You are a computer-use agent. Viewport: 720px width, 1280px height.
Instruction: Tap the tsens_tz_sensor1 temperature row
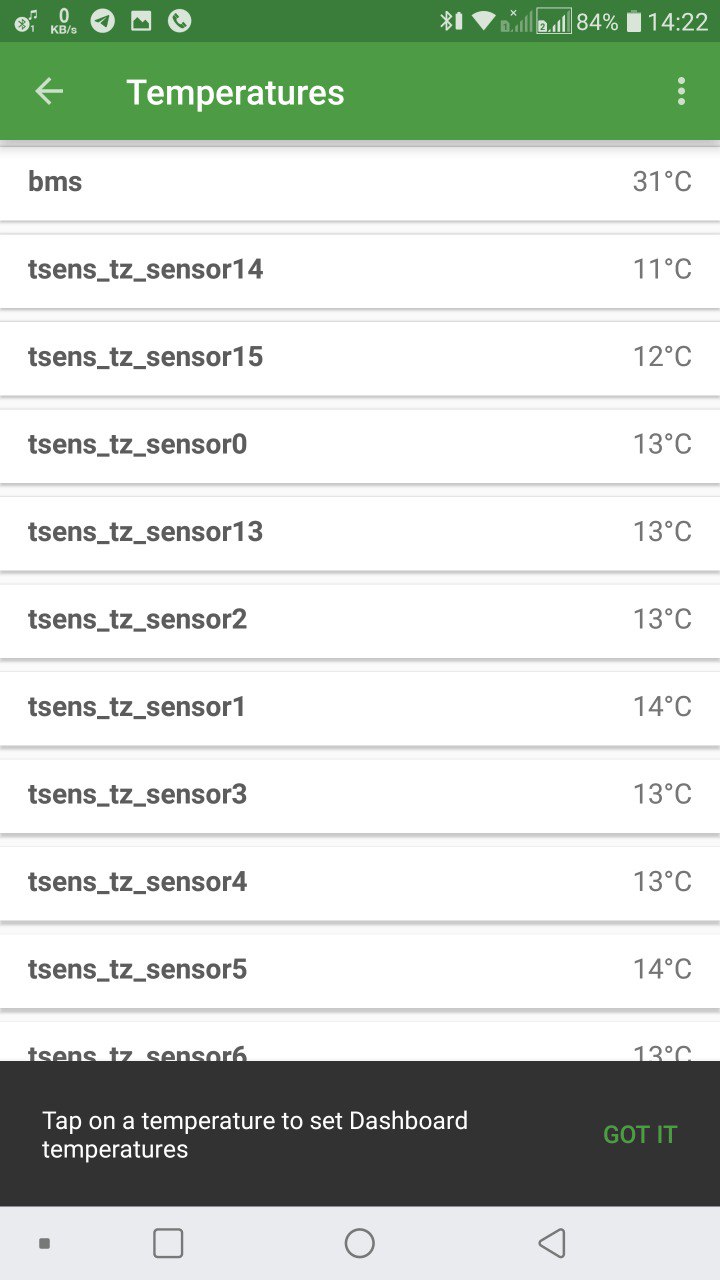360,707
